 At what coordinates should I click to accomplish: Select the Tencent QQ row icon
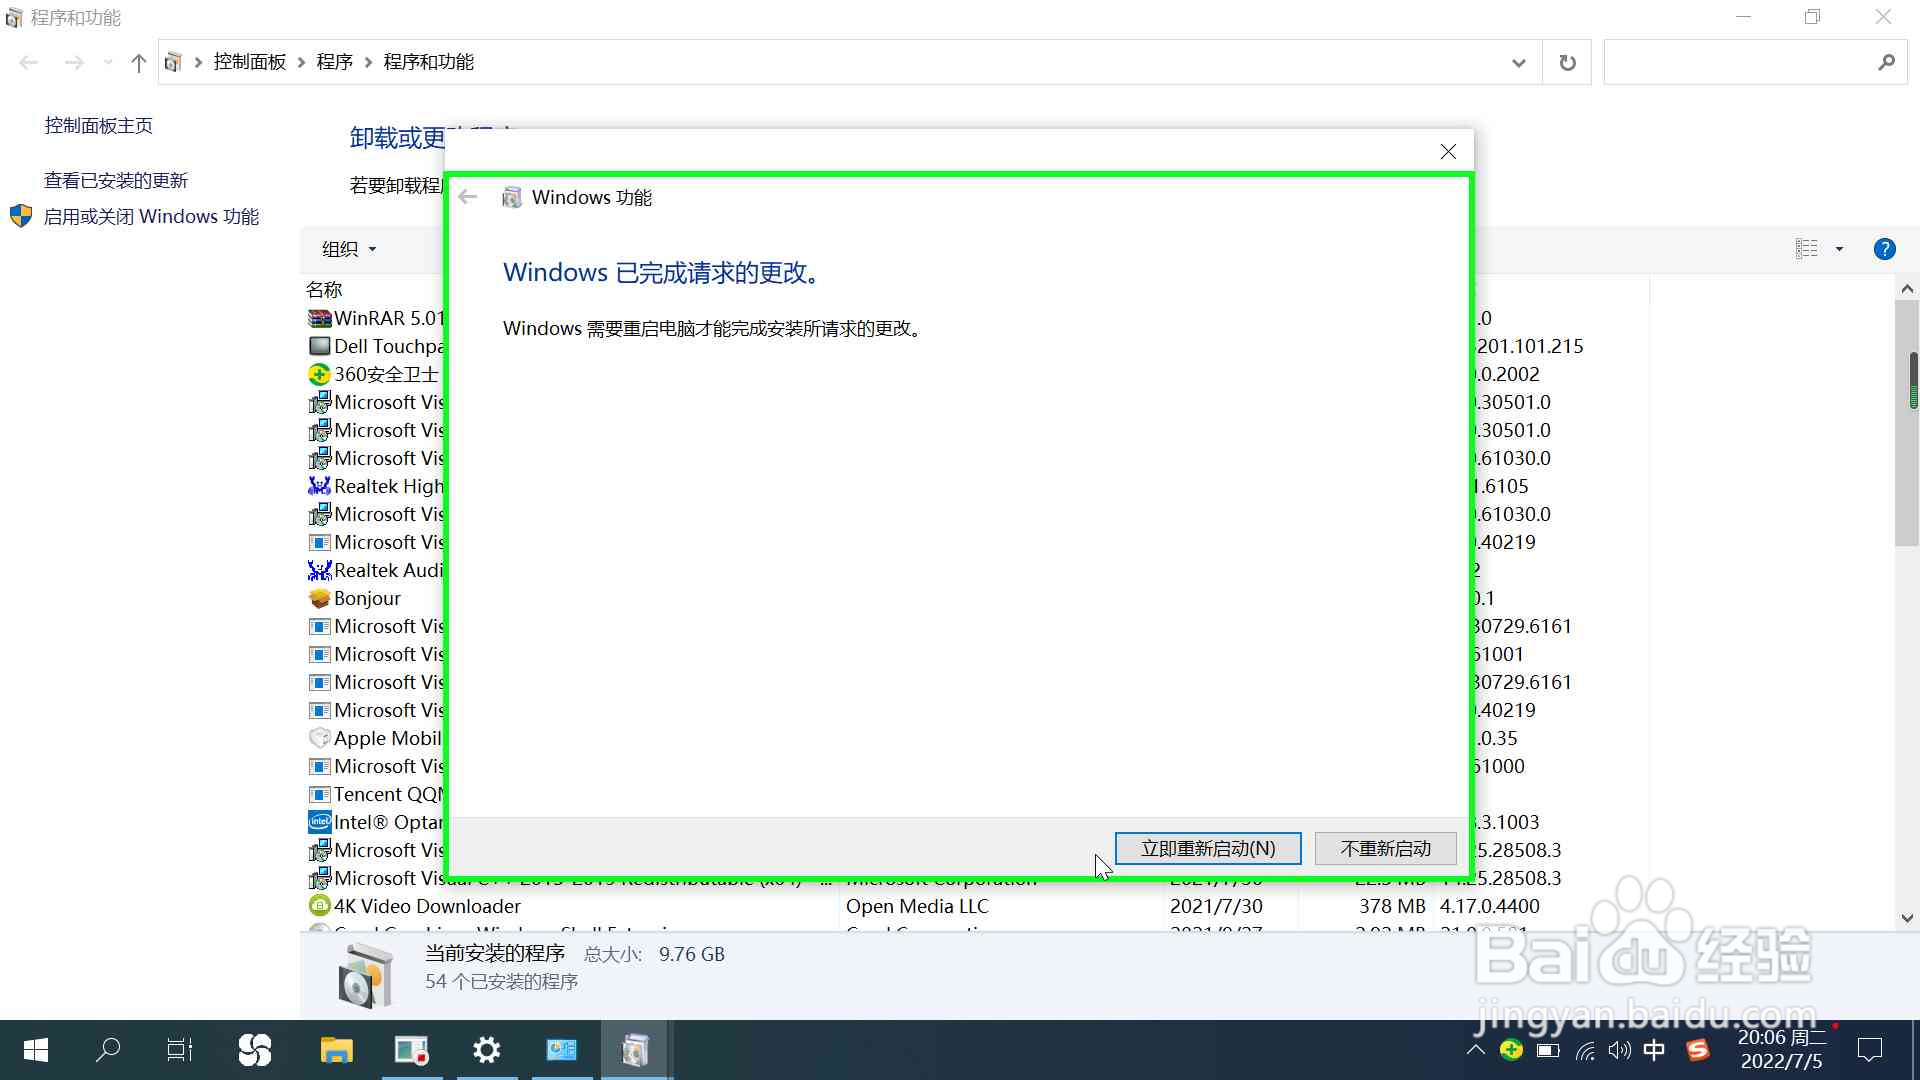(x=320, y=794)
